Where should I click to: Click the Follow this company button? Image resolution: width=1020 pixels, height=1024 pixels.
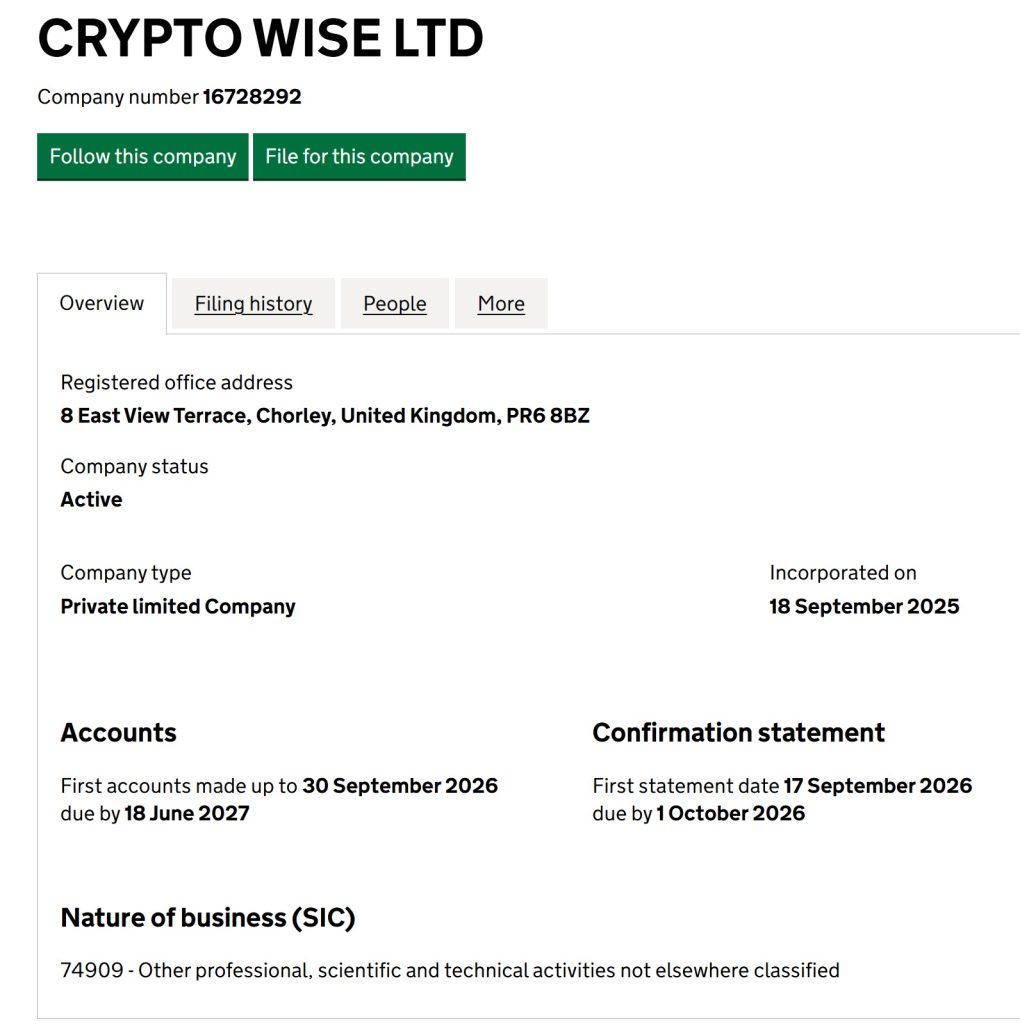click(143, 157)
